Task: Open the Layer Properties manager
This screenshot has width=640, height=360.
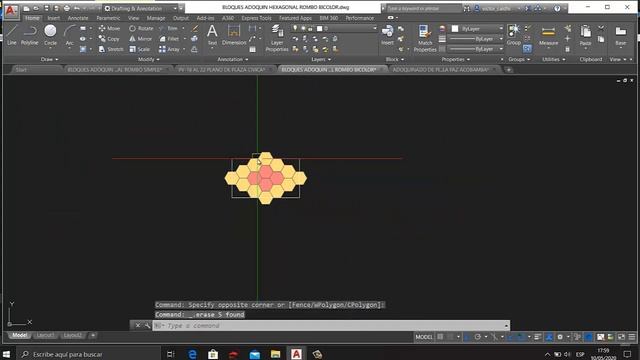Action: pyautogui.click(x=277, y=38)
